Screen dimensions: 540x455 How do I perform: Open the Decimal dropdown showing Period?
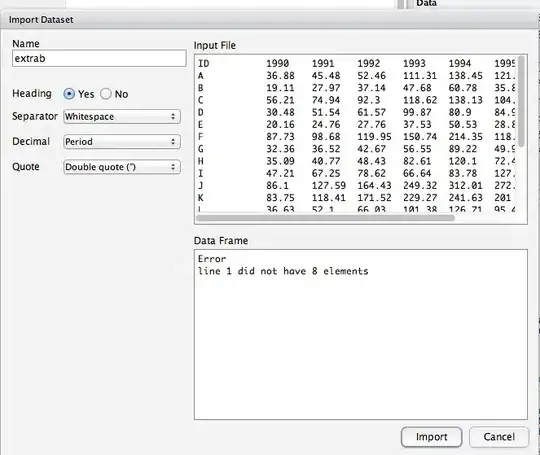[x=122, y=142]
